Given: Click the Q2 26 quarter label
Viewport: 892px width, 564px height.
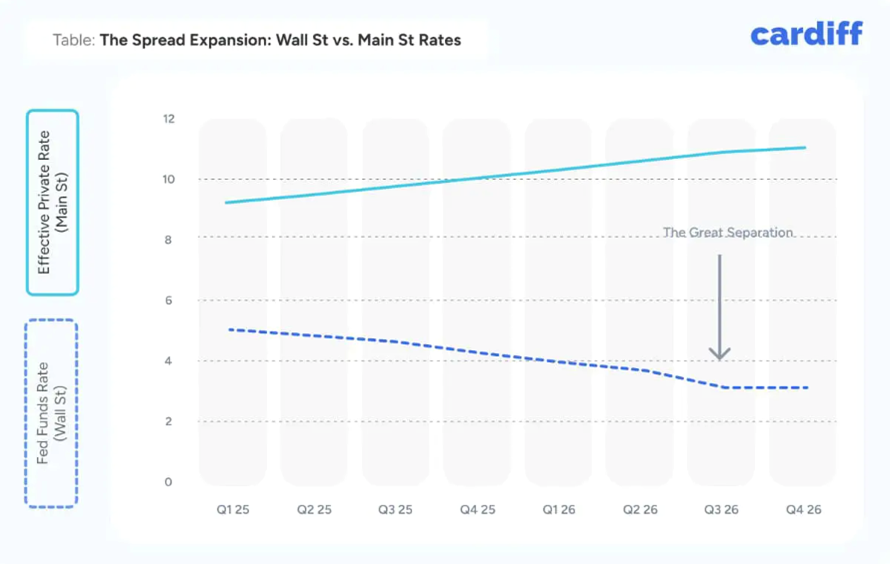Looking at the screenshot, I should [x=640, y=509].
